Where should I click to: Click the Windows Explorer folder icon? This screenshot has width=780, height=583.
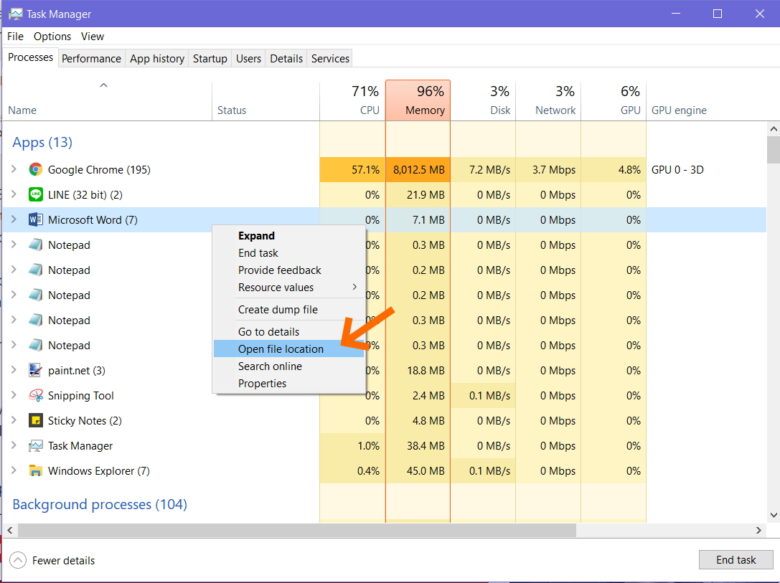click(36, 471)
